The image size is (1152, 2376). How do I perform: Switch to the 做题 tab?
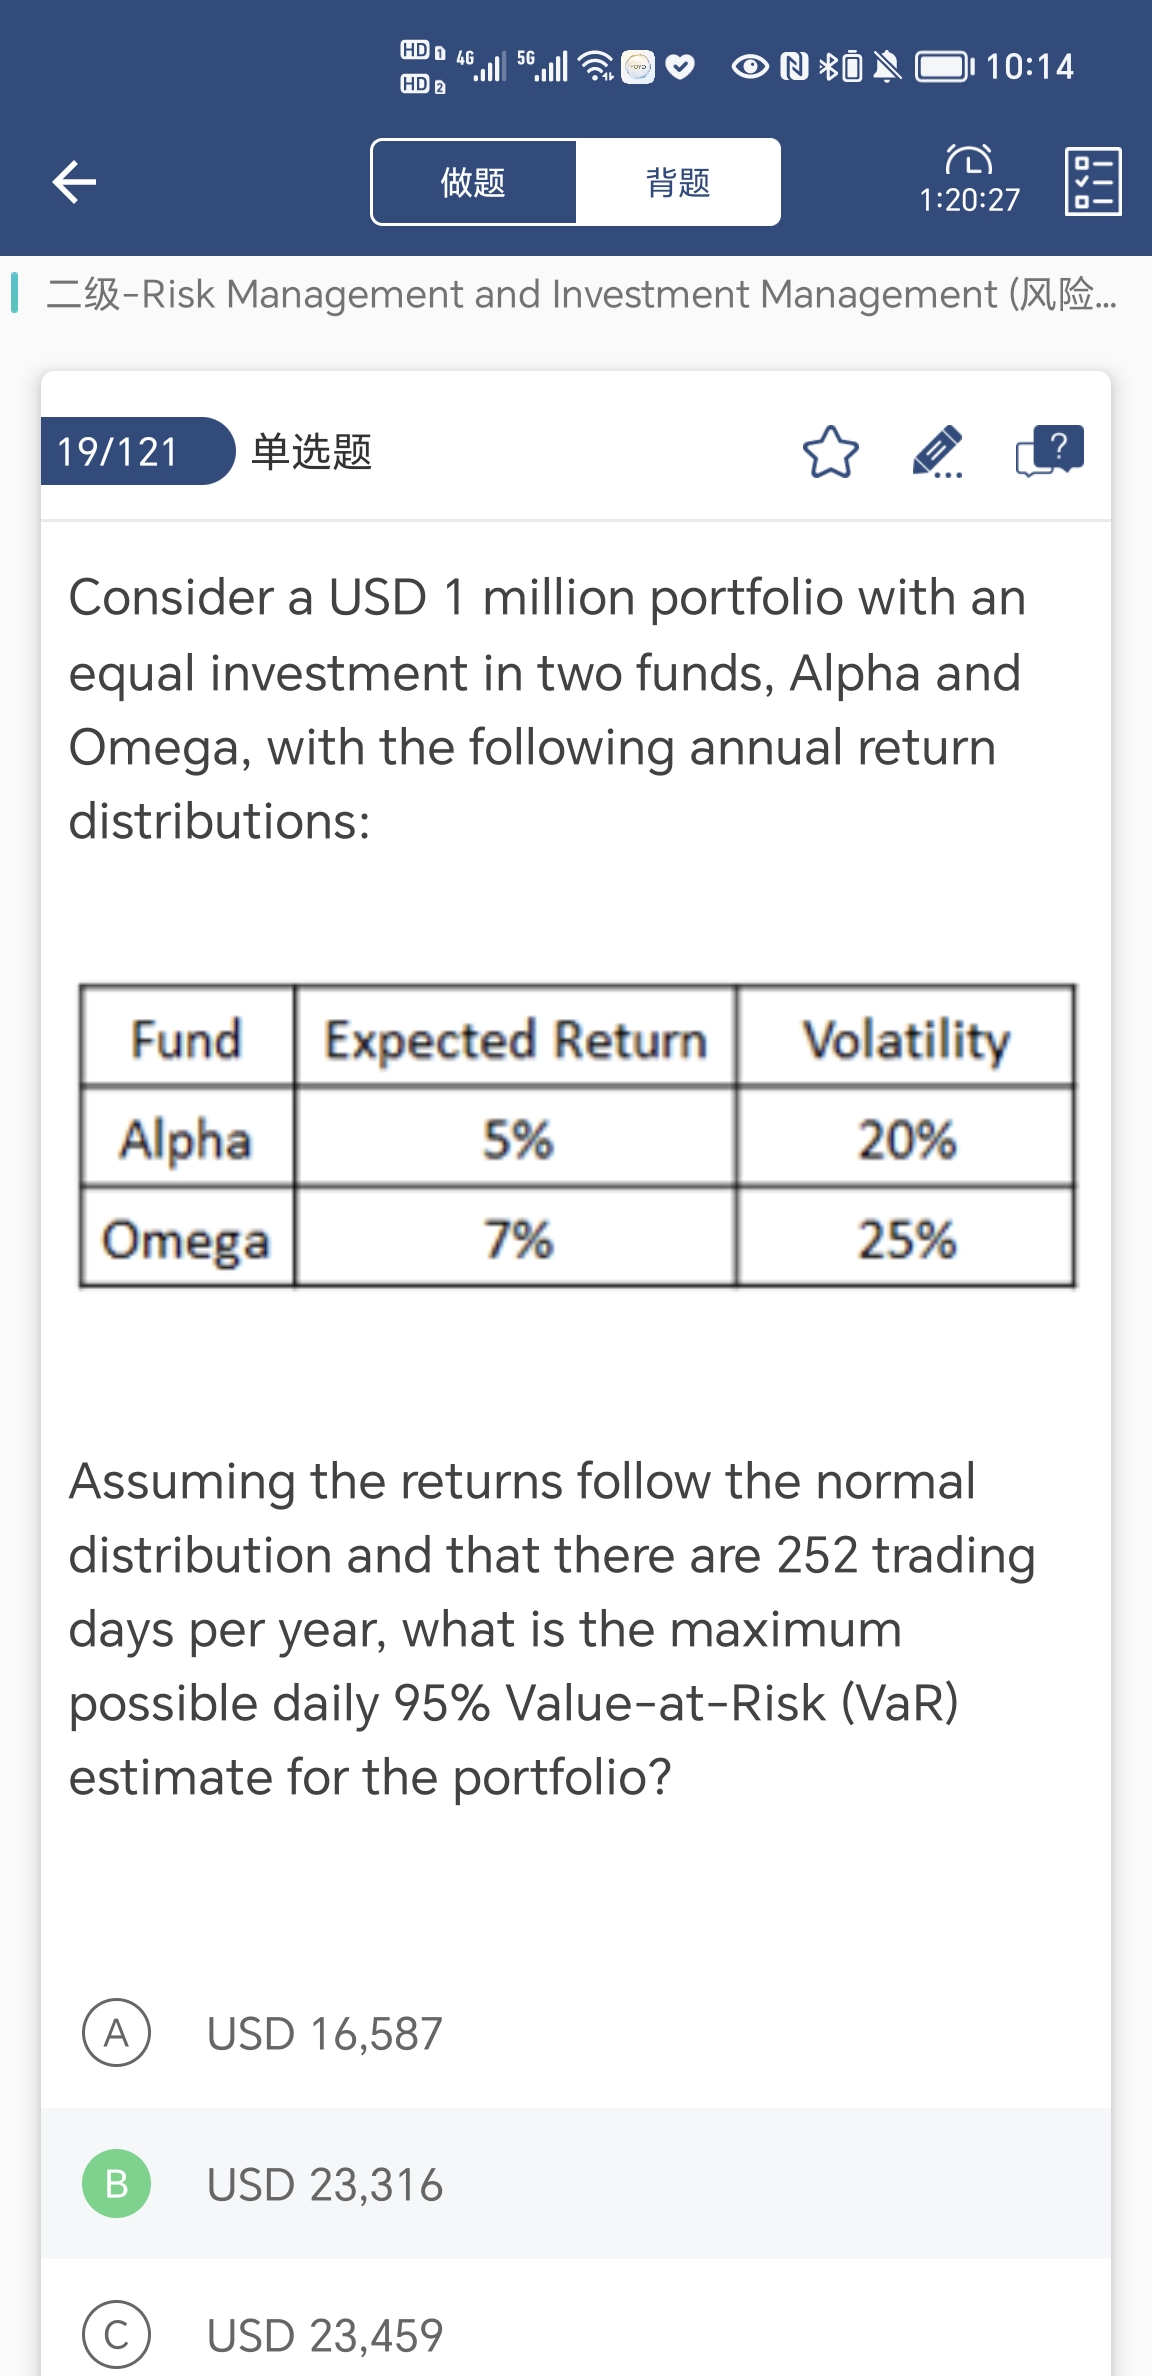click(474, 182)
